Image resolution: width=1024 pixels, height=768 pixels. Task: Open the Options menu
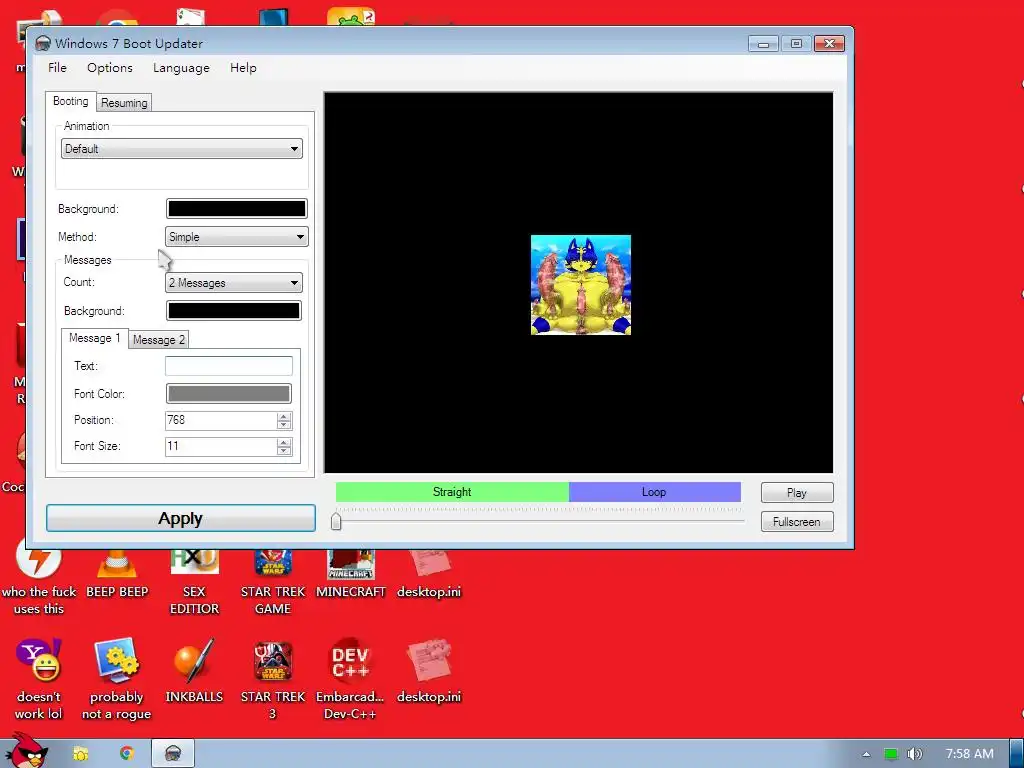tap(110, 67)
